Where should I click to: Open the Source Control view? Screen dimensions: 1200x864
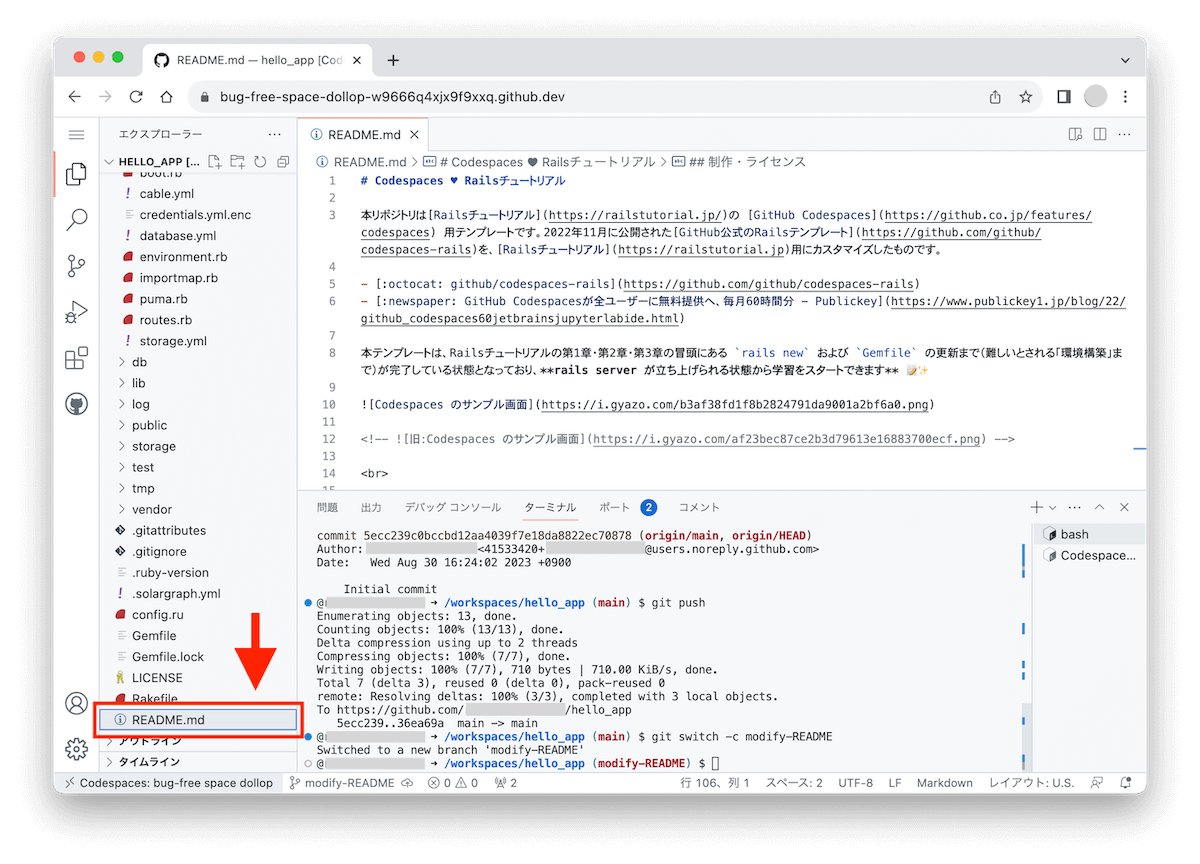tap(76, 266)
